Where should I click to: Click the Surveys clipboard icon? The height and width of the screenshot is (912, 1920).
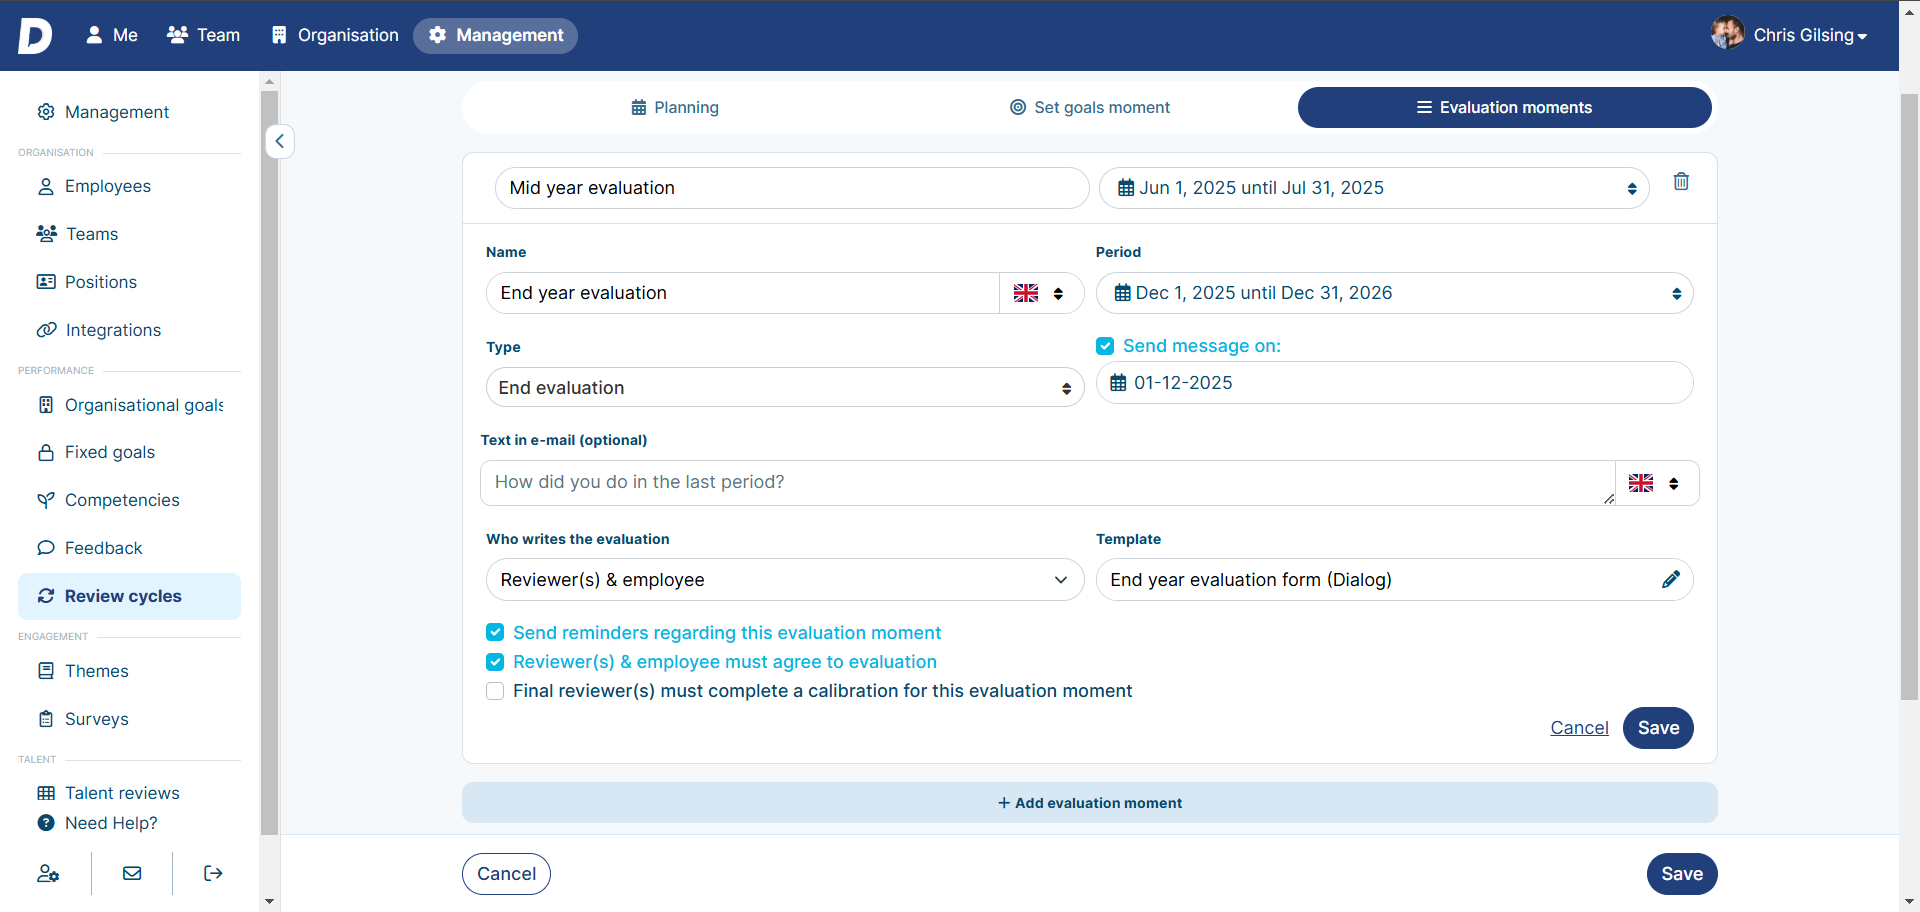tap(46, 719)
